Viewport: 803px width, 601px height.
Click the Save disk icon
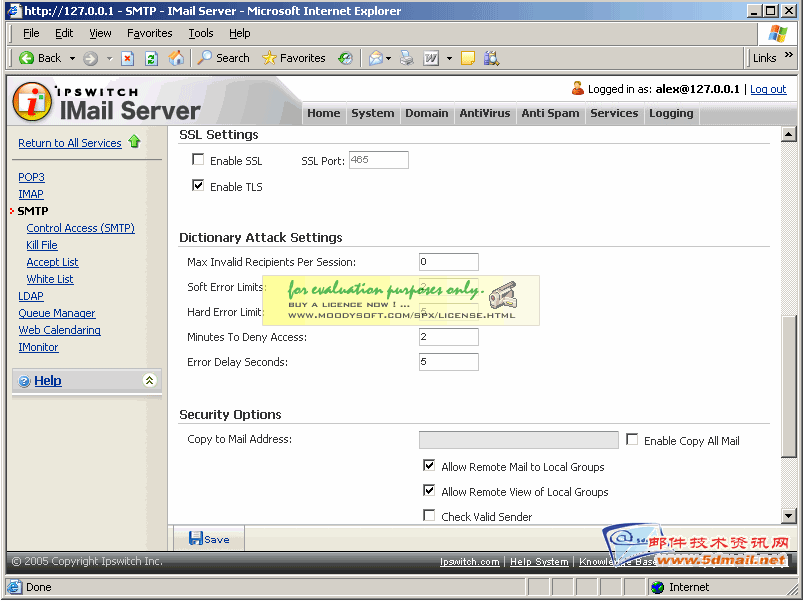[x=196, y=538]
